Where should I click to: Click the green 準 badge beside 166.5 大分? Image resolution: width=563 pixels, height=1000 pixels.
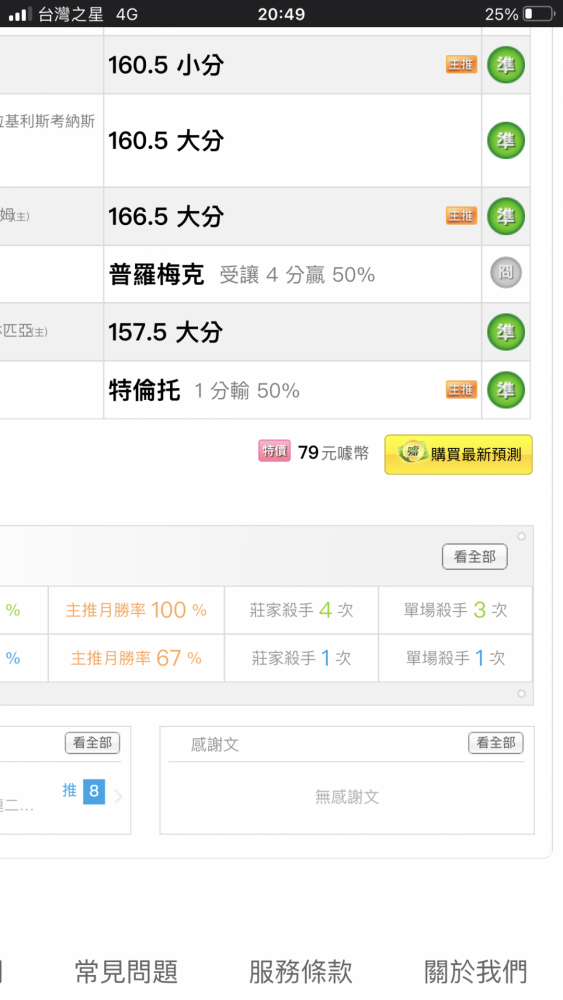[506, 216]
